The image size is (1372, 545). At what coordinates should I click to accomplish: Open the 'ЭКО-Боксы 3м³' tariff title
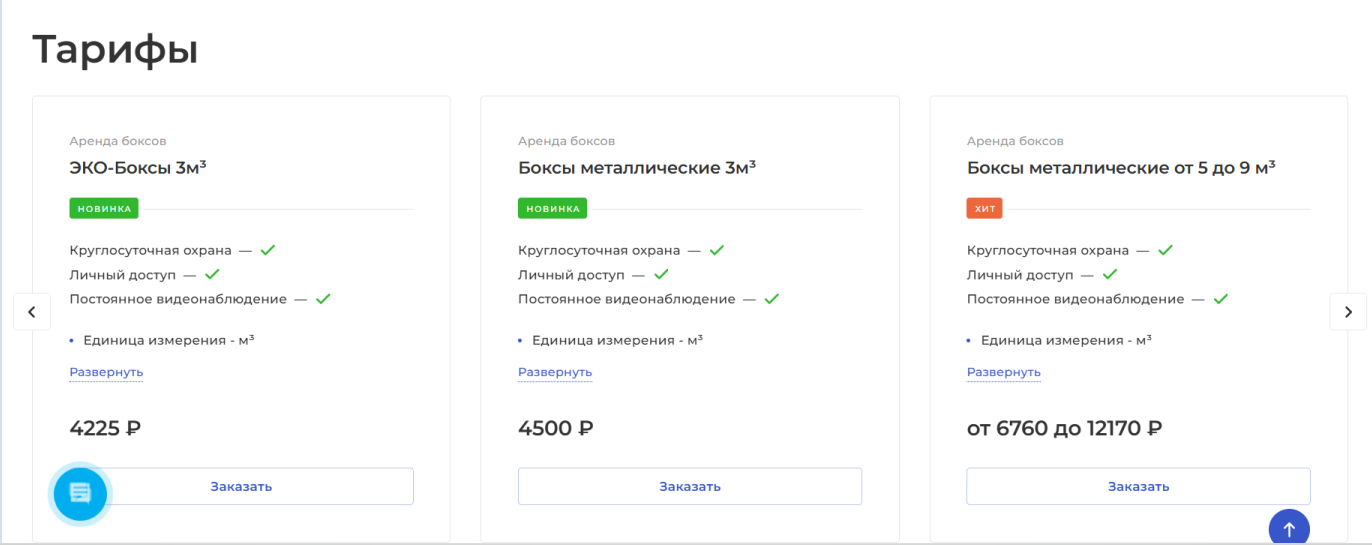[138, 168]
